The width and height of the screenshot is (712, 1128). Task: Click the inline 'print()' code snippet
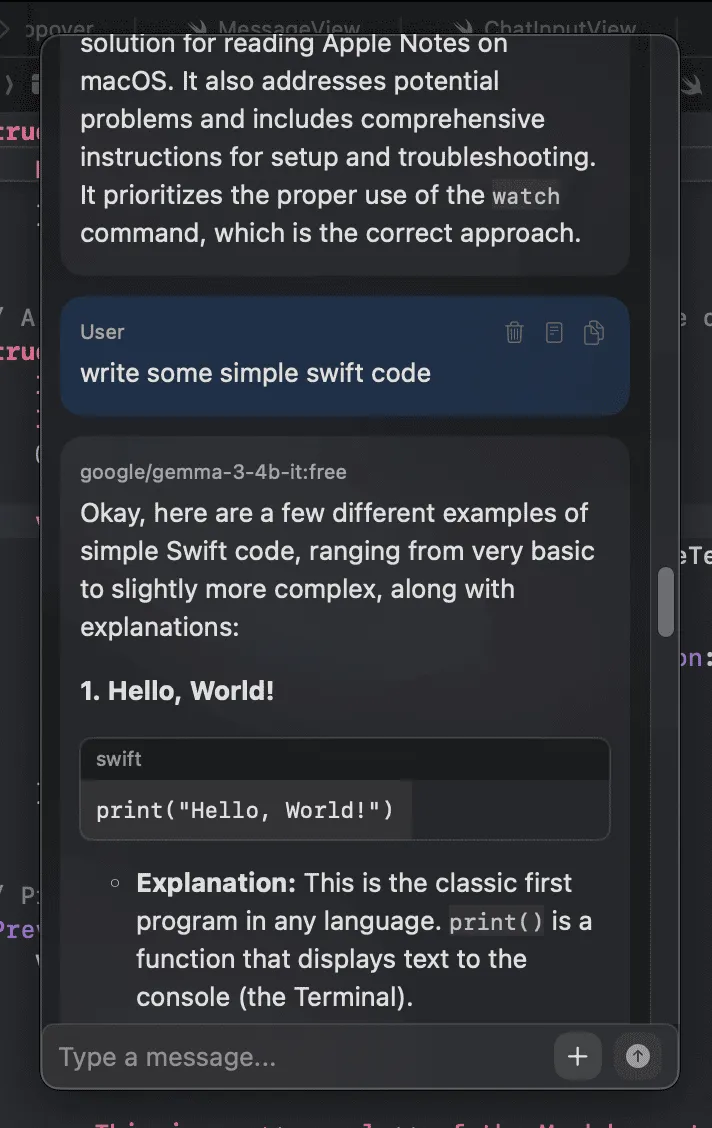click(496, 921)
